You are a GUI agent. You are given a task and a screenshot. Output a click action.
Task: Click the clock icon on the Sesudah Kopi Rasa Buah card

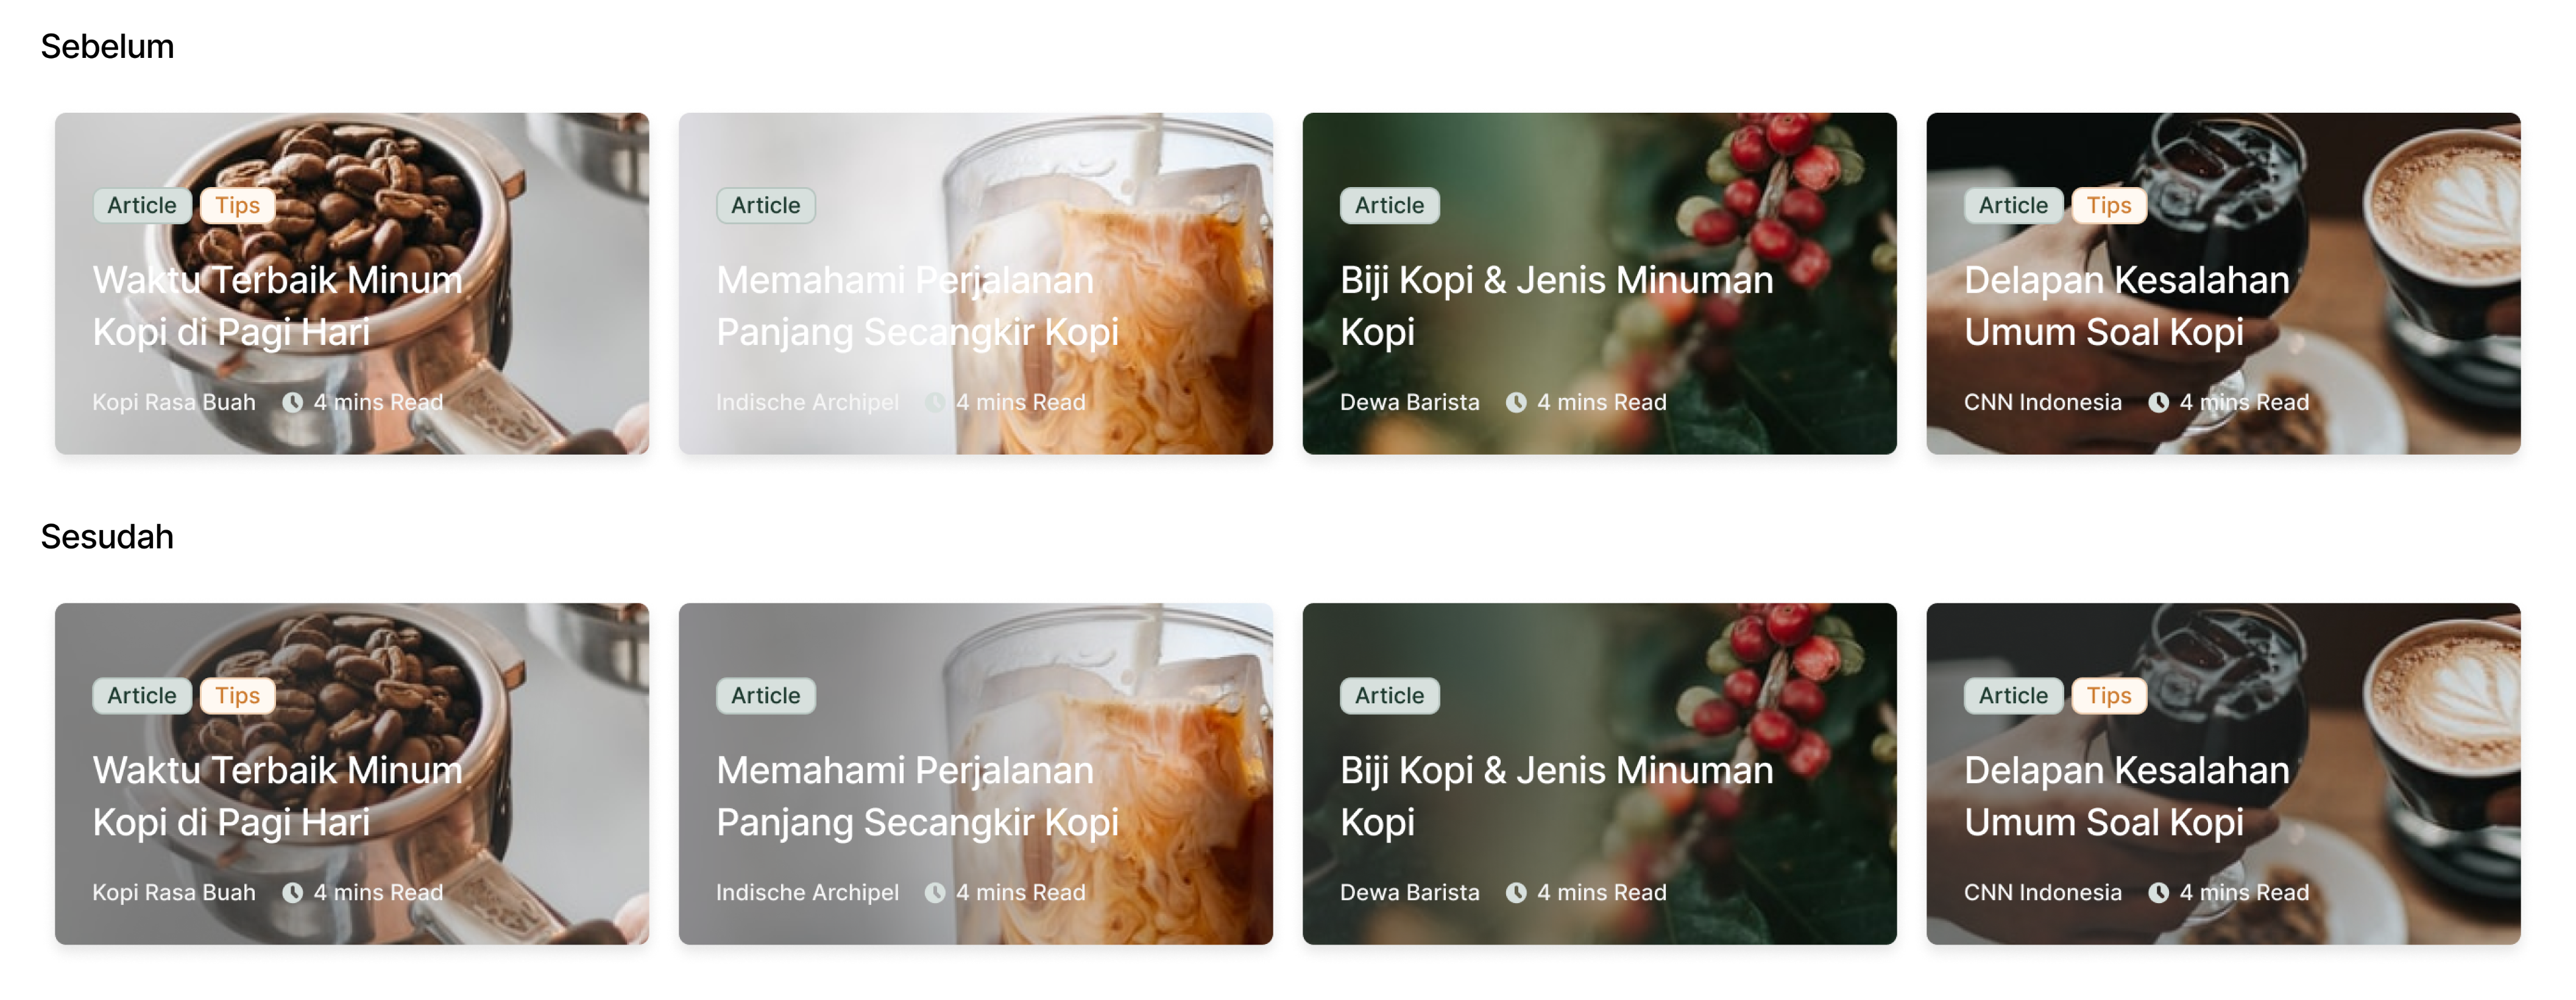tap(292, 892)
